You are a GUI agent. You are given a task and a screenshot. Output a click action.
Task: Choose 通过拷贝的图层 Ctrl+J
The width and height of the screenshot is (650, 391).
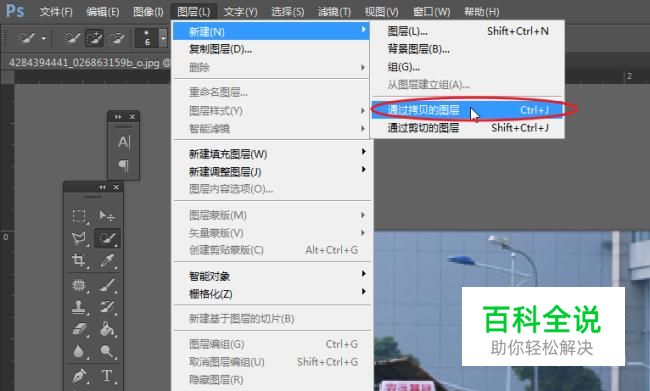467,110
